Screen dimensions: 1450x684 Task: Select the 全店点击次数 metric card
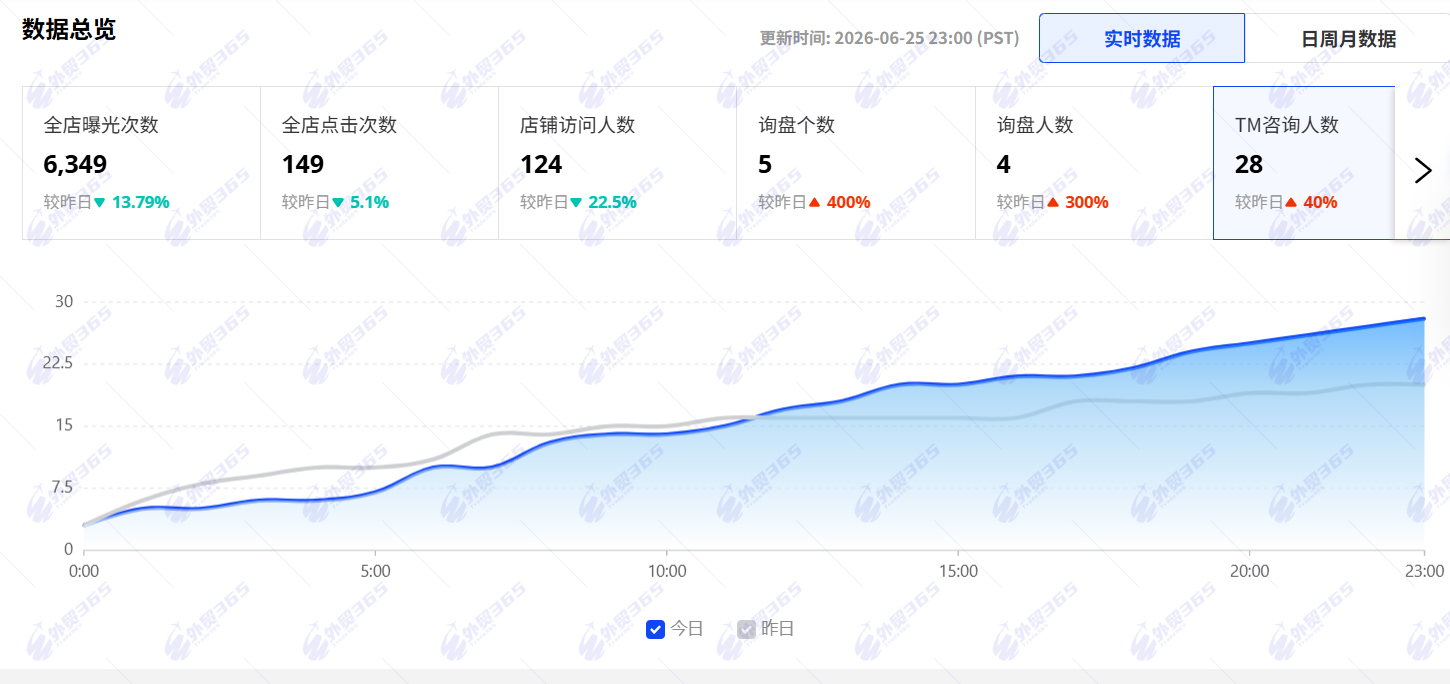379,163
